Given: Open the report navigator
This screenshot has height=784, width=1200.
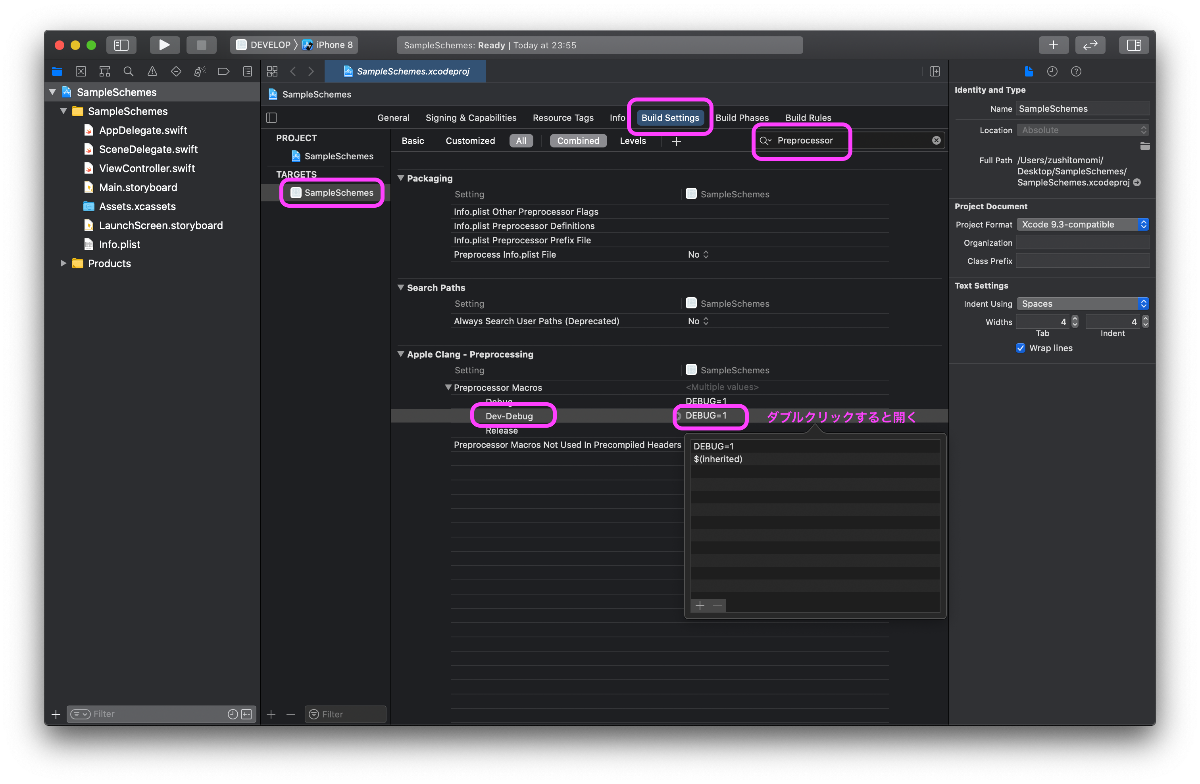Looking at the screenshot, I should click(247, 72).
